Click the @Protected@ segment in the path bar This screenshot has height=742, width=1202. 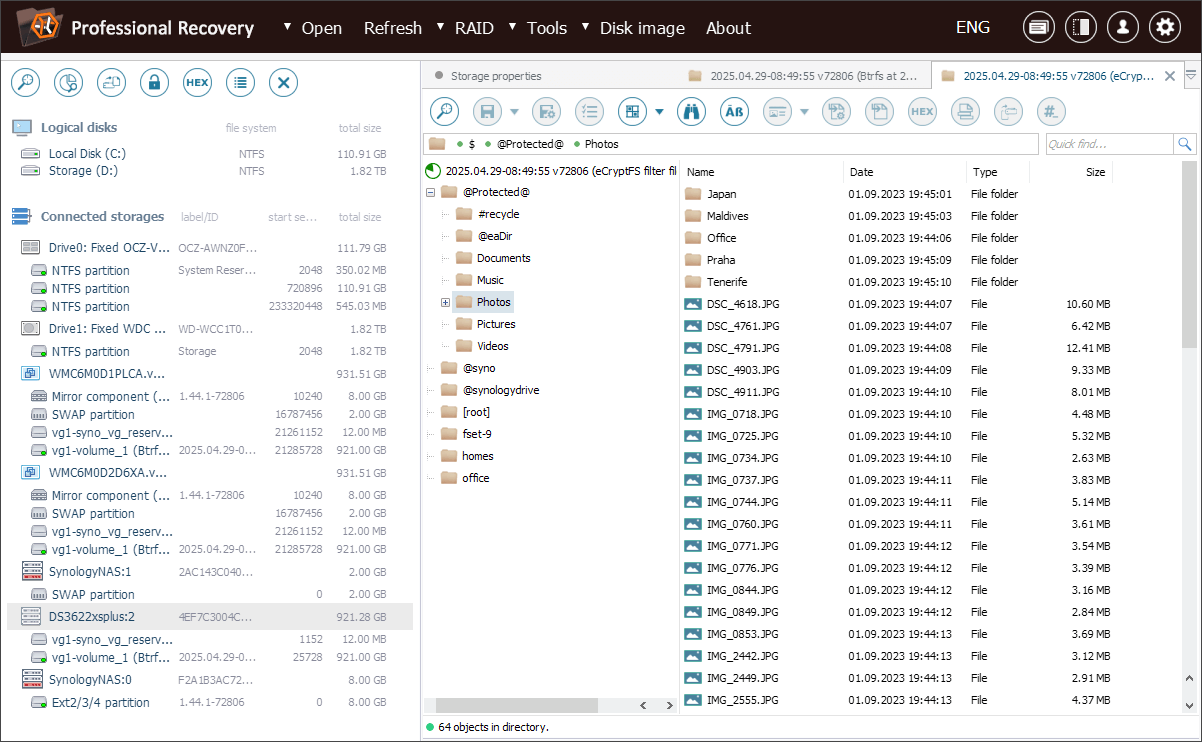point(530,144)
